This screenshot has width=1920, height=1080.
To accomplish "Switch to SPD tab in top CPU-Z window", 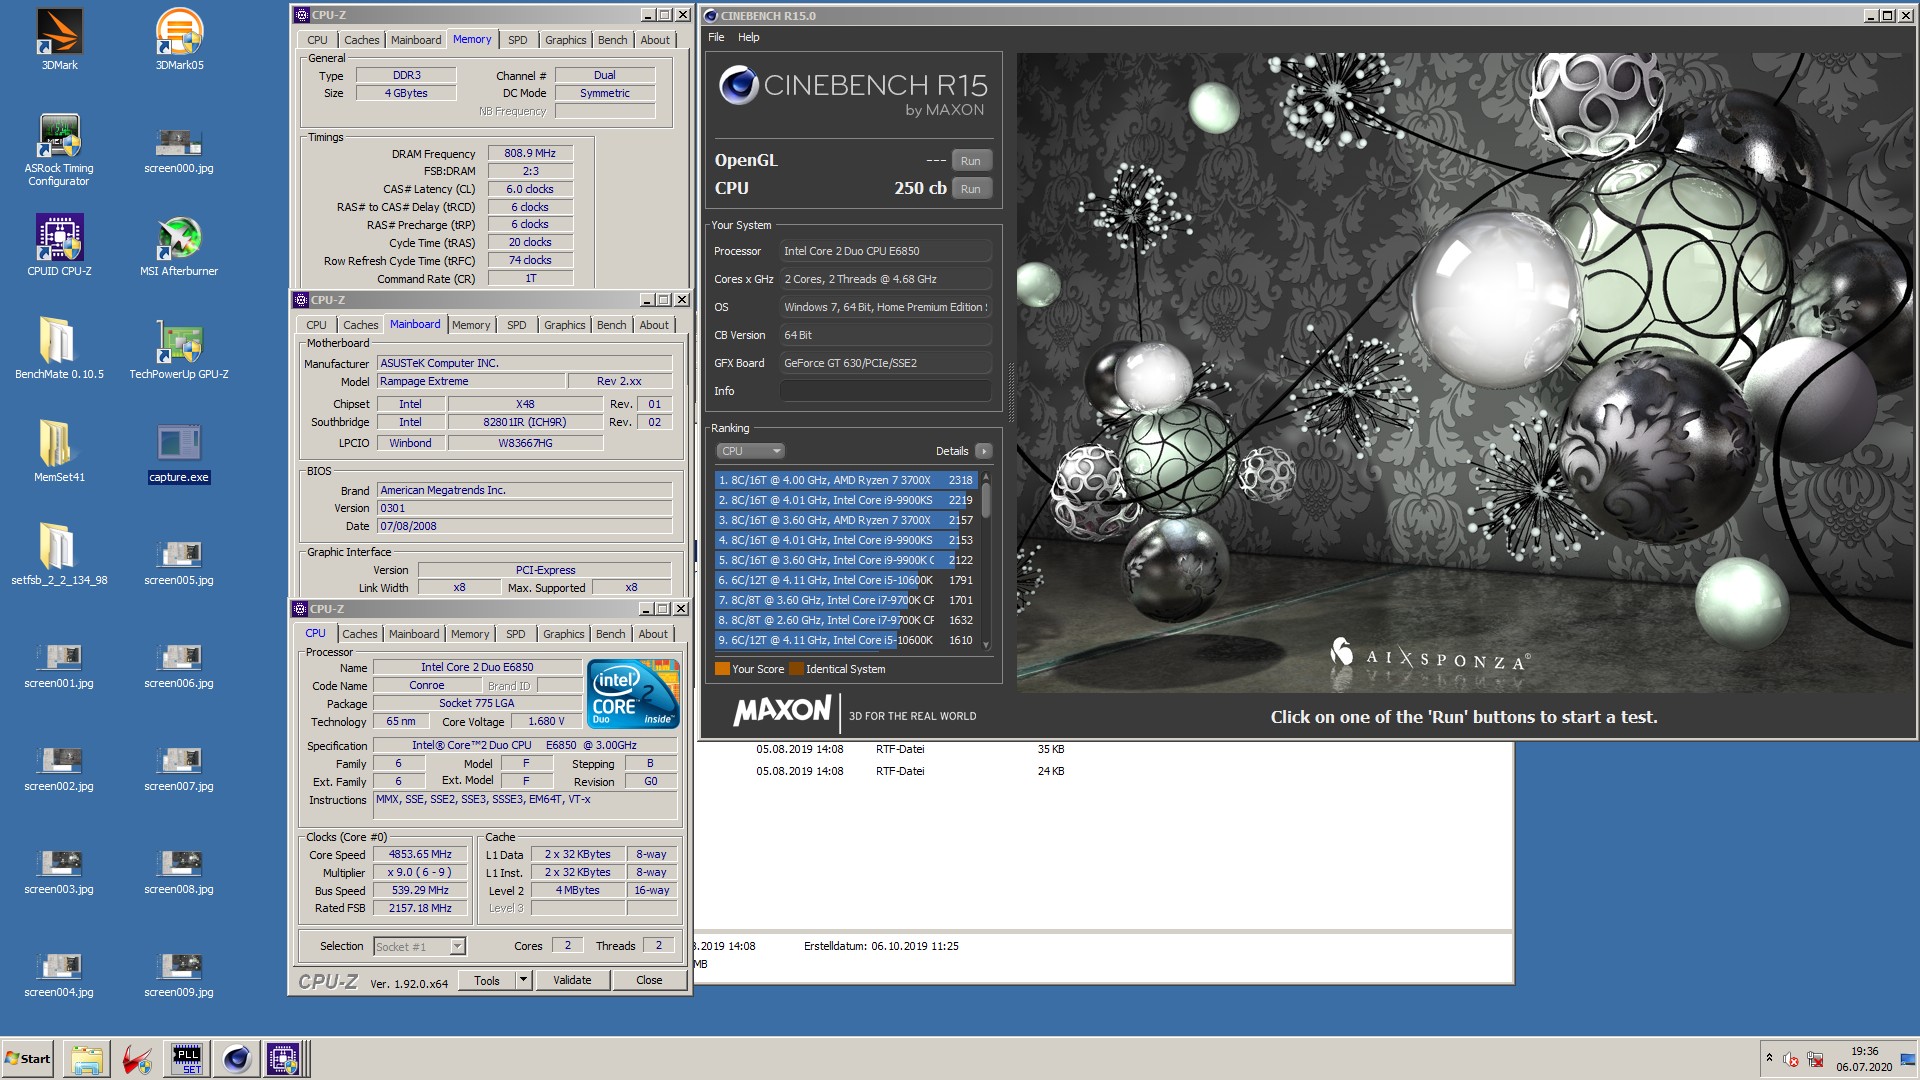I will click(x=517, y=40).
